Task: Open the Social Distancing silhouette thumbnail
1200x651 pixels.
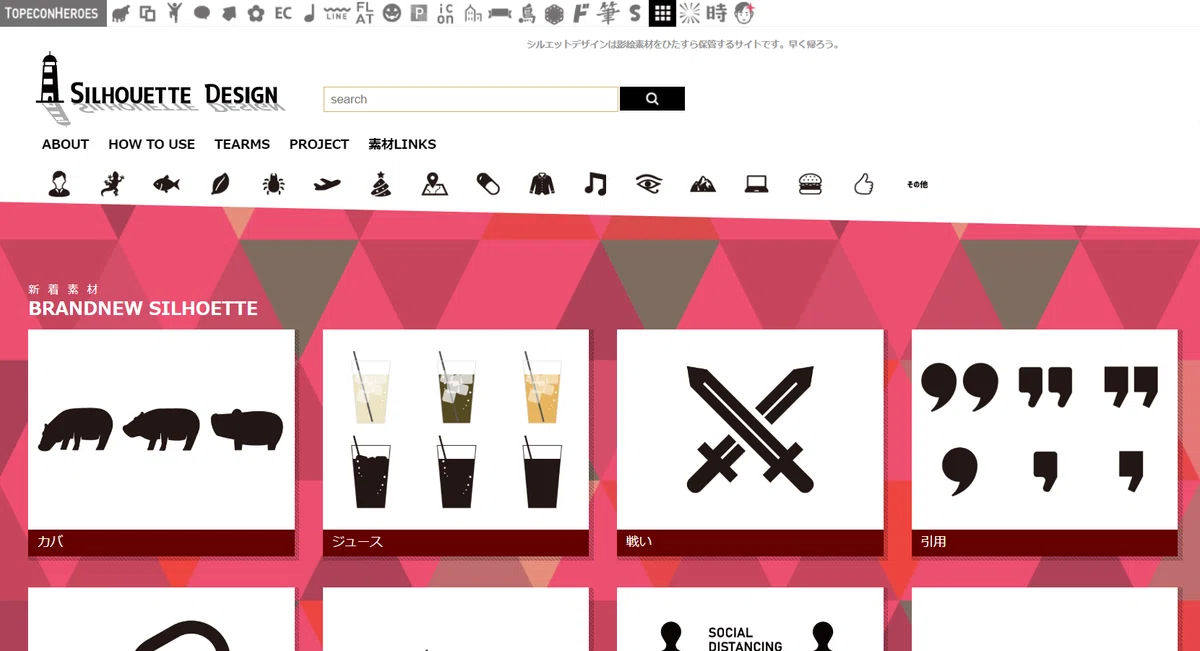Action: (750, 620)
